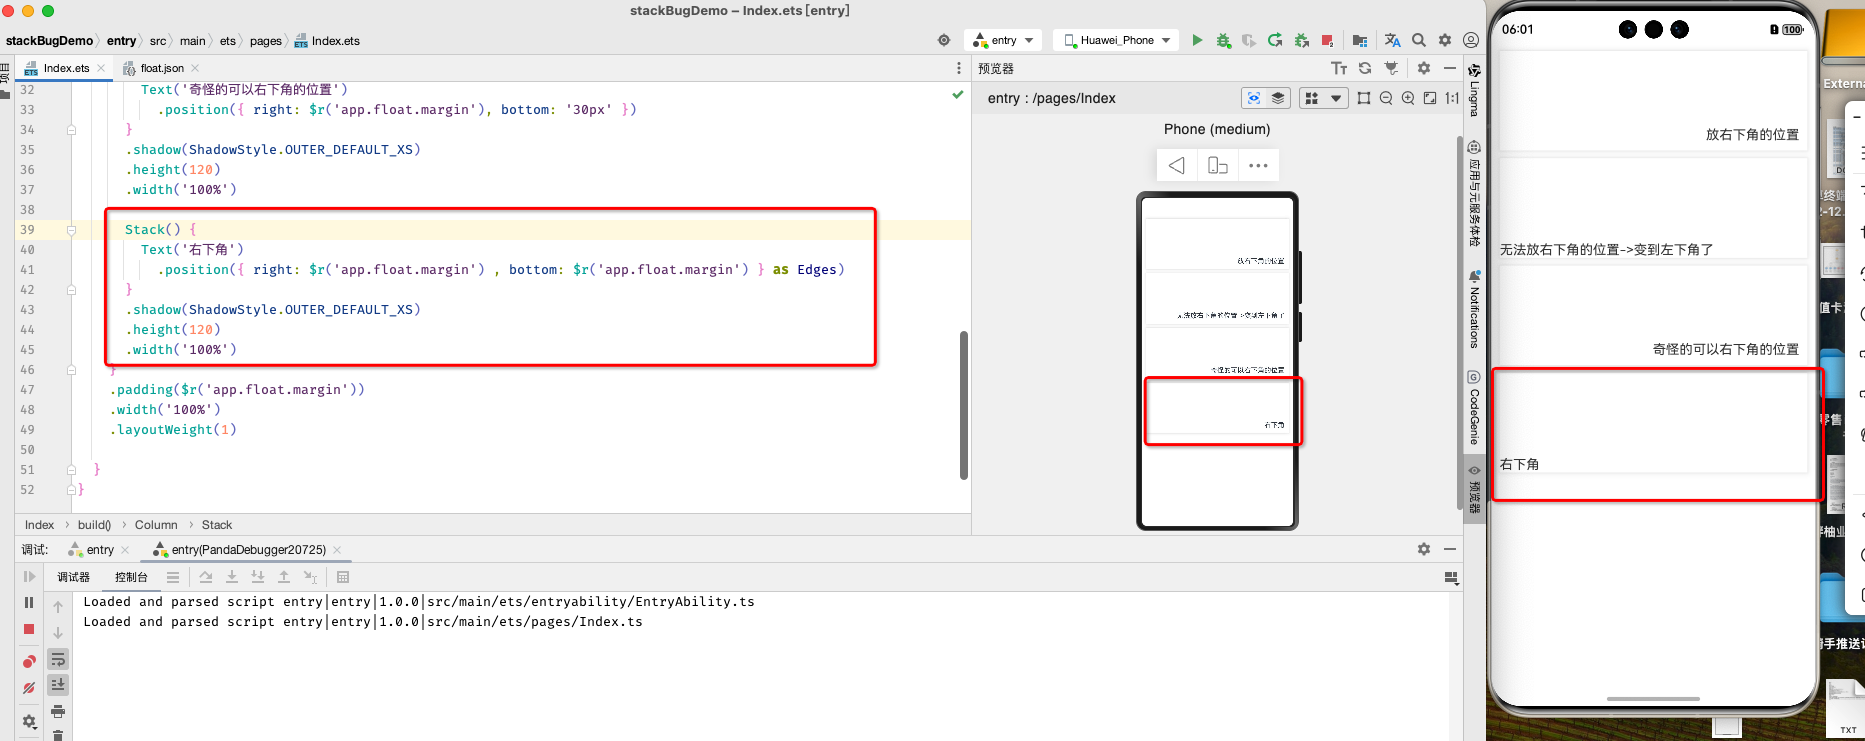1865x741 pixels.
Task: Switch to 控制台 console tab
Action: [x=131, y=577]
